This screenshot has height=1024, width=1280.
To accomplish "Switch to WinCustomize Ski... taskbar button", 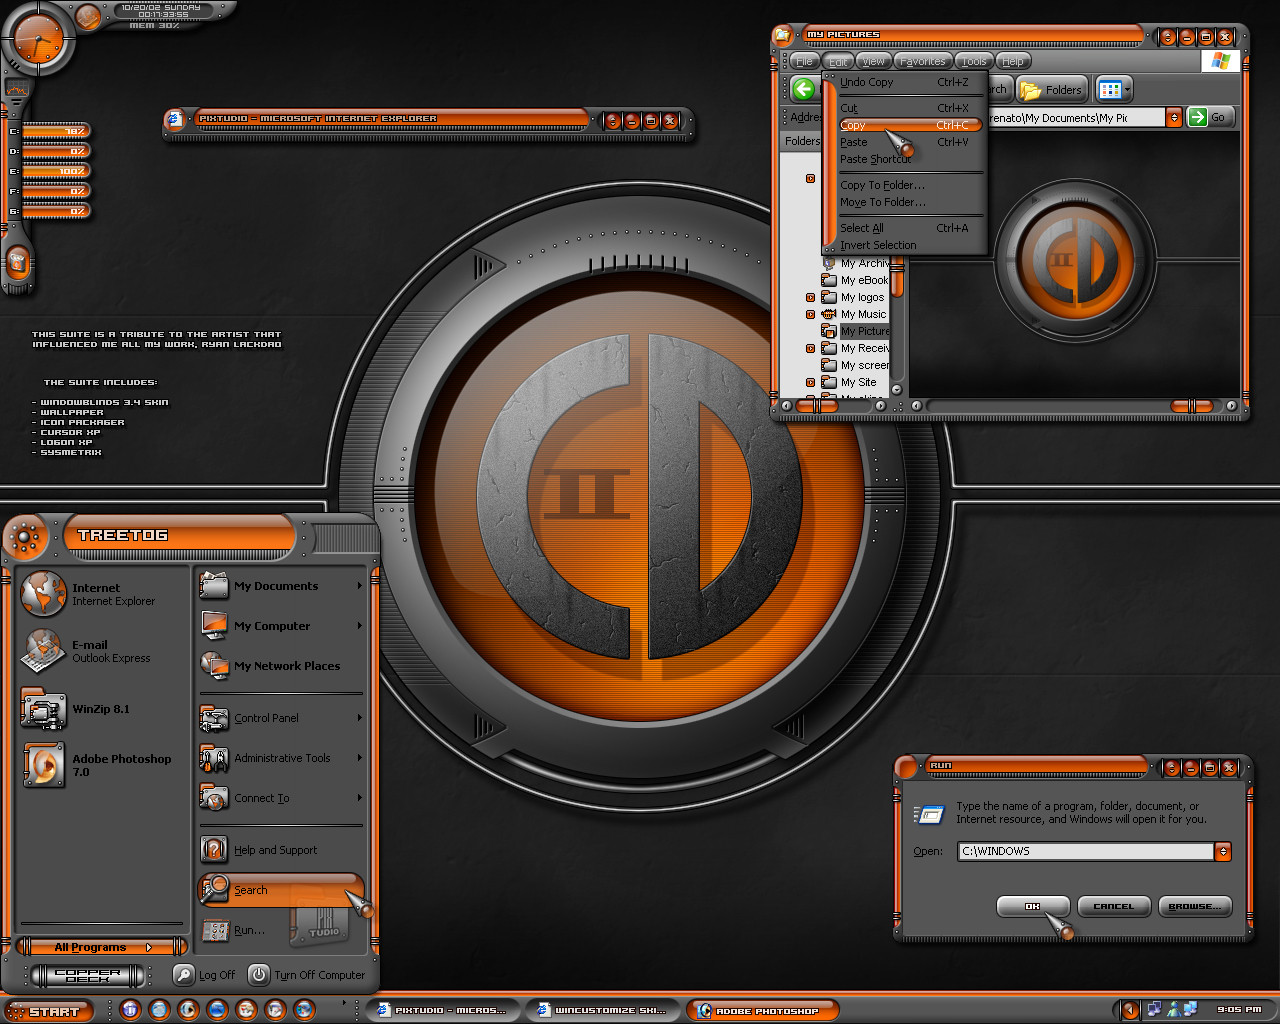I will coord(601,1010).
